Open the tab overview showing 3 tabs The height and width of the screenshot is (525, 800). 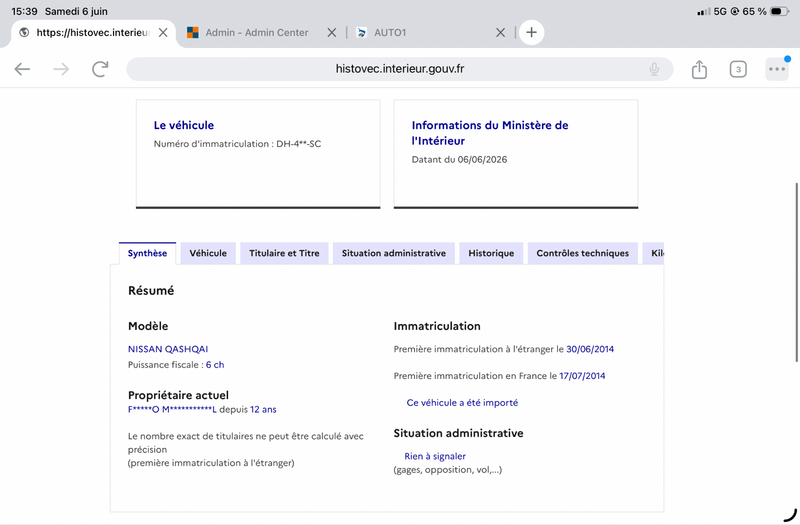(x=738, y=69)
